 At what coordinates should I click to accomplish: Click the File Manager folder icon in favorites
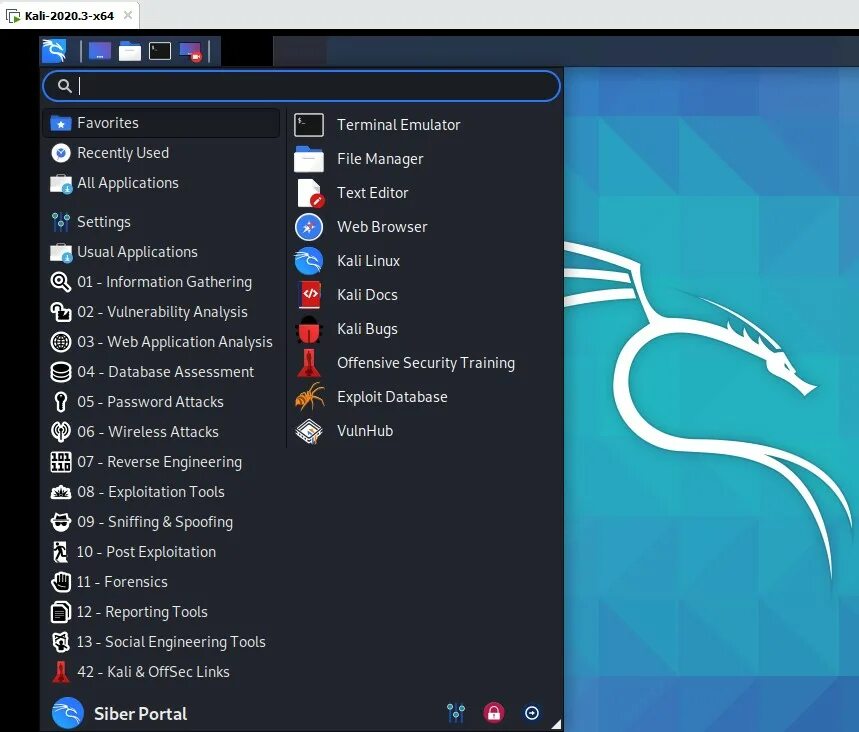tap(309, 159)
